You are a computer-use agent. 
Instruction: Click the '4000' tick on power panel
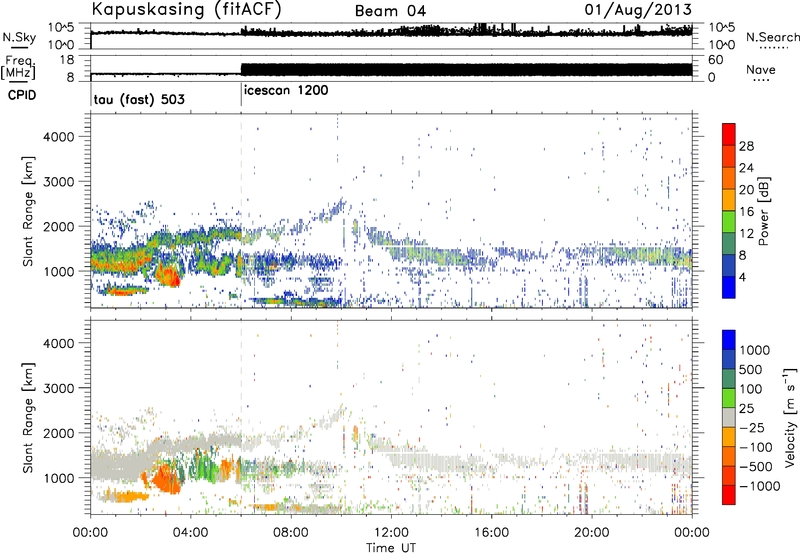[x=58, y=137]
